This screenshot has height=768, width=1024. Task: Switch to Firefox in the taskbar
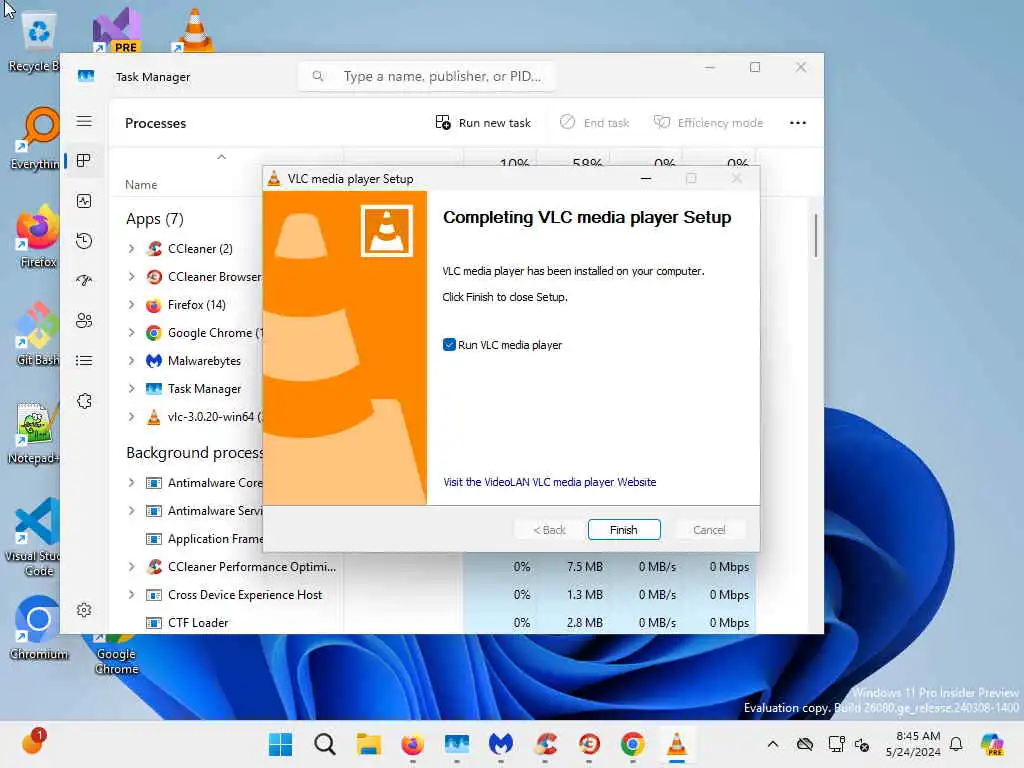pyautogui.click(x=413, y=744)
